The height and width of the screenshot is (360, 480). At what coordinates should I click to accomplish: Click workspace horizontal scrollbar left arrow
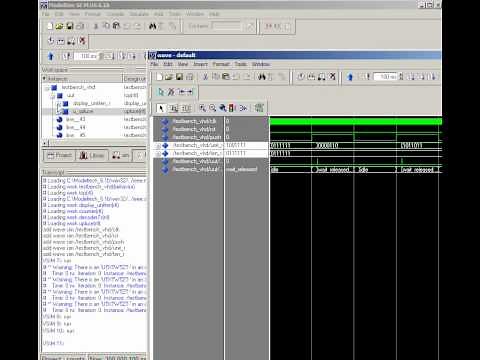coord(45,143)
